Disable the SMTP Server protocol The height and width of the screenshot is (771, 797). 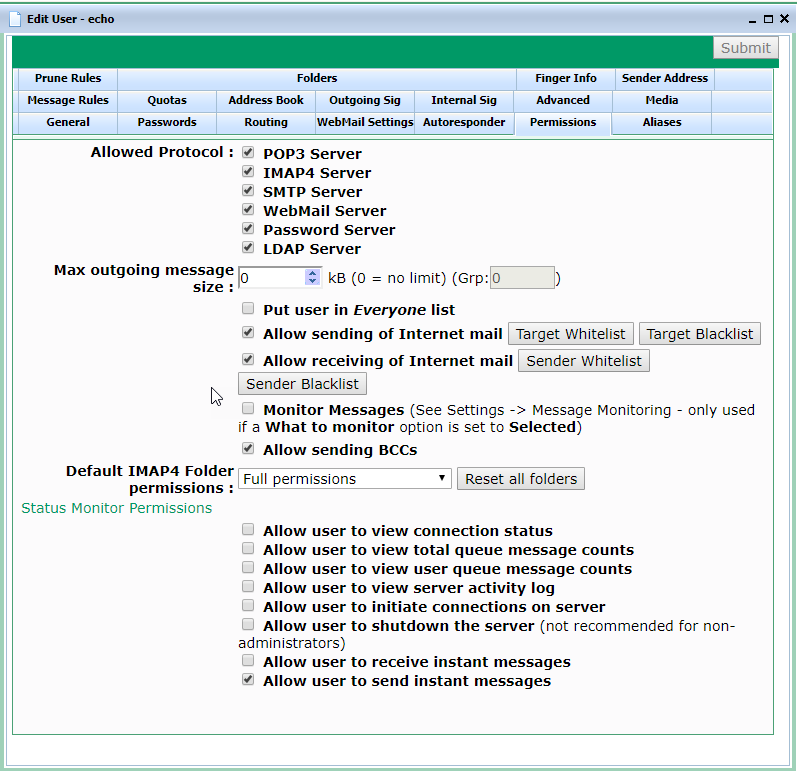coord(248,190)
